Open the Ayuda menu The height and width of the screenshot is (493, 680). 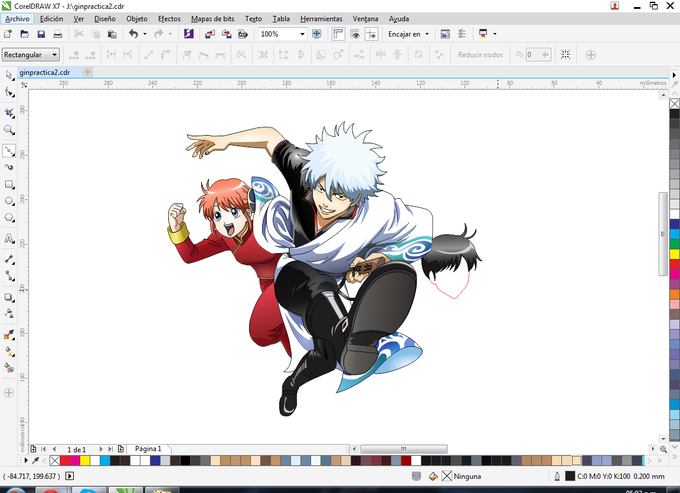point(399,19)
